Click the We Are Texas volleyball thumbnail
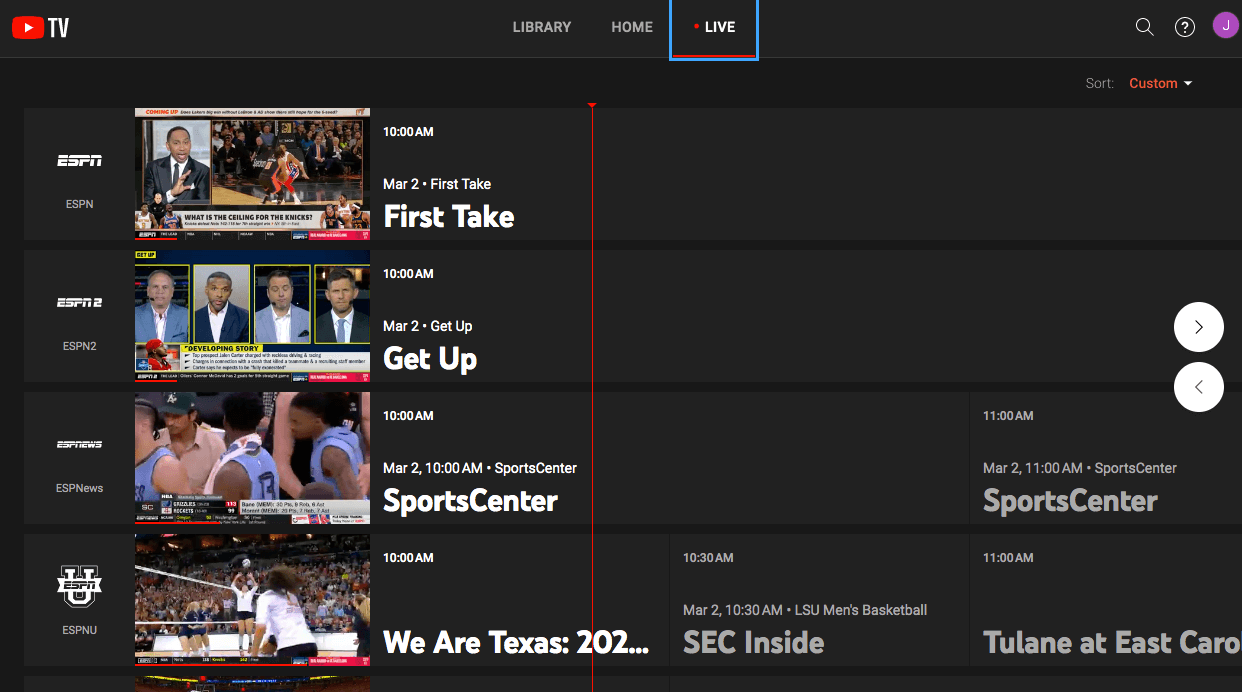 pos(251,600)
